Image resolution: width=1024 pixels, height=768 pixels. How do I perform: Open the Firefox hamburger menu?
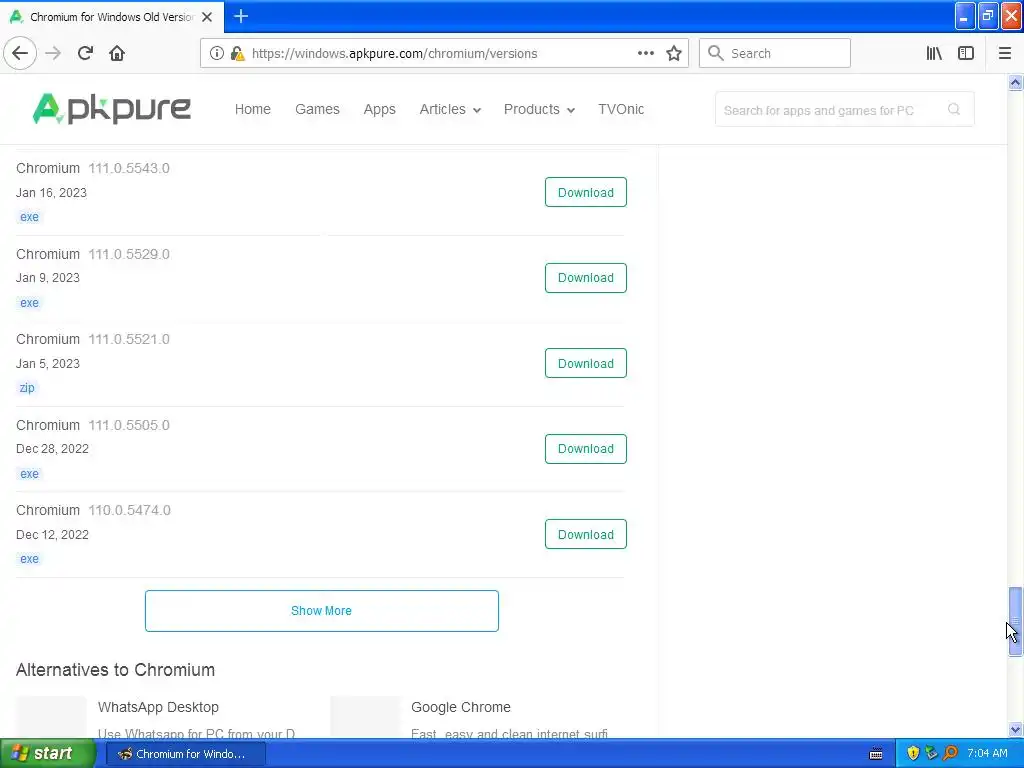pyautogui.click(x=1005, y=53)
